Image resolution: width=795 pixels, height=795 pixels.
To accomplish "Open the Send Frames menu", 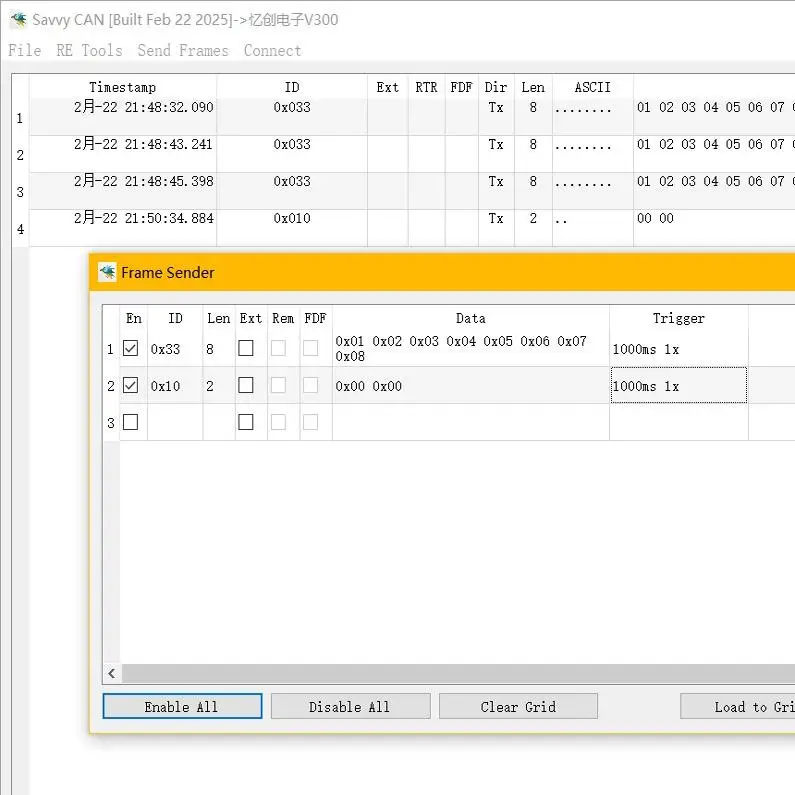I will pos(183,50).
